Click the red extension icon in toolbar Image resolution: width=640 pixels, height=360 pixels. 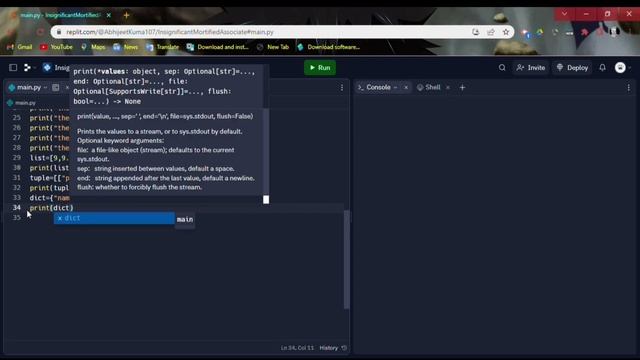(584, 32)
